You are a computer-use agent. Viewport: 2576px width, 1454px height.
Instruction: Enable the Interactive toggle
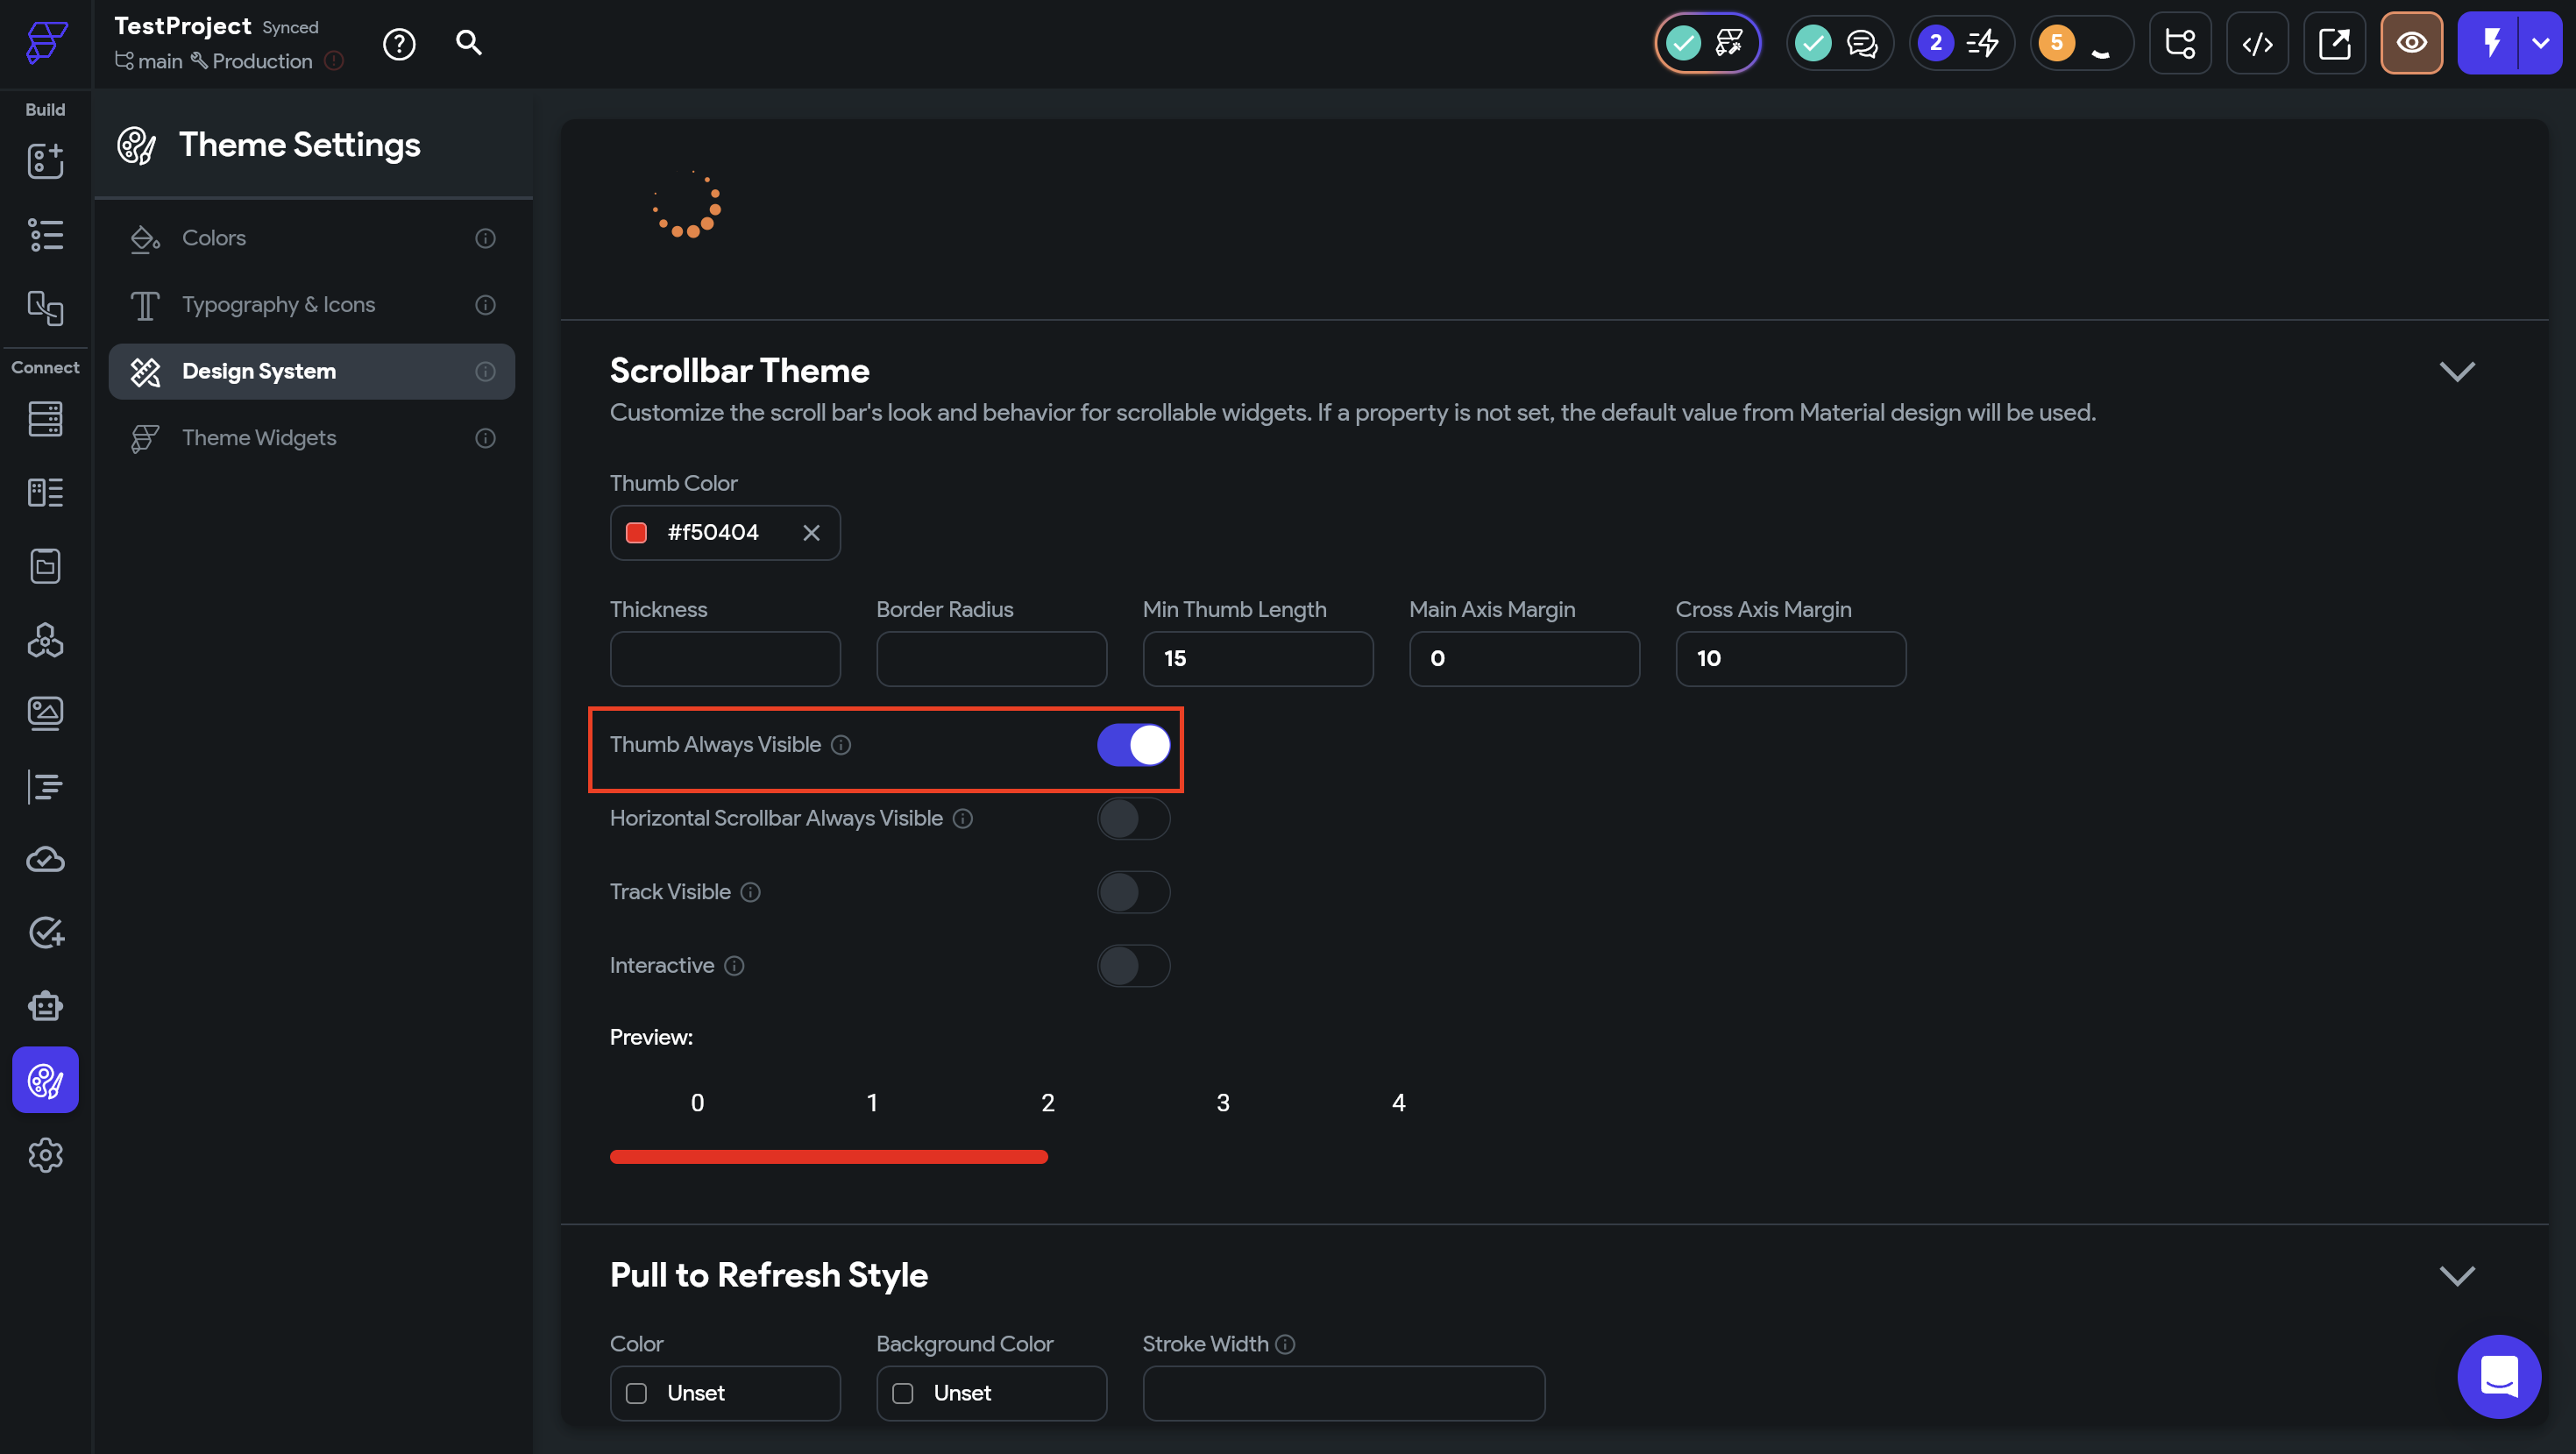(x=1133, y=966)
